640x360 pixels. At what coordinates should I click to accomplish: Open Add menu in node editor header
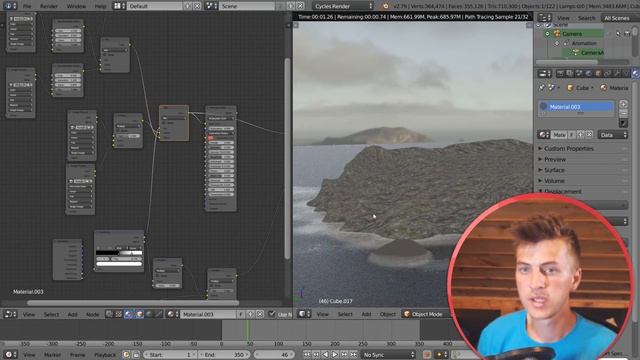72,314
